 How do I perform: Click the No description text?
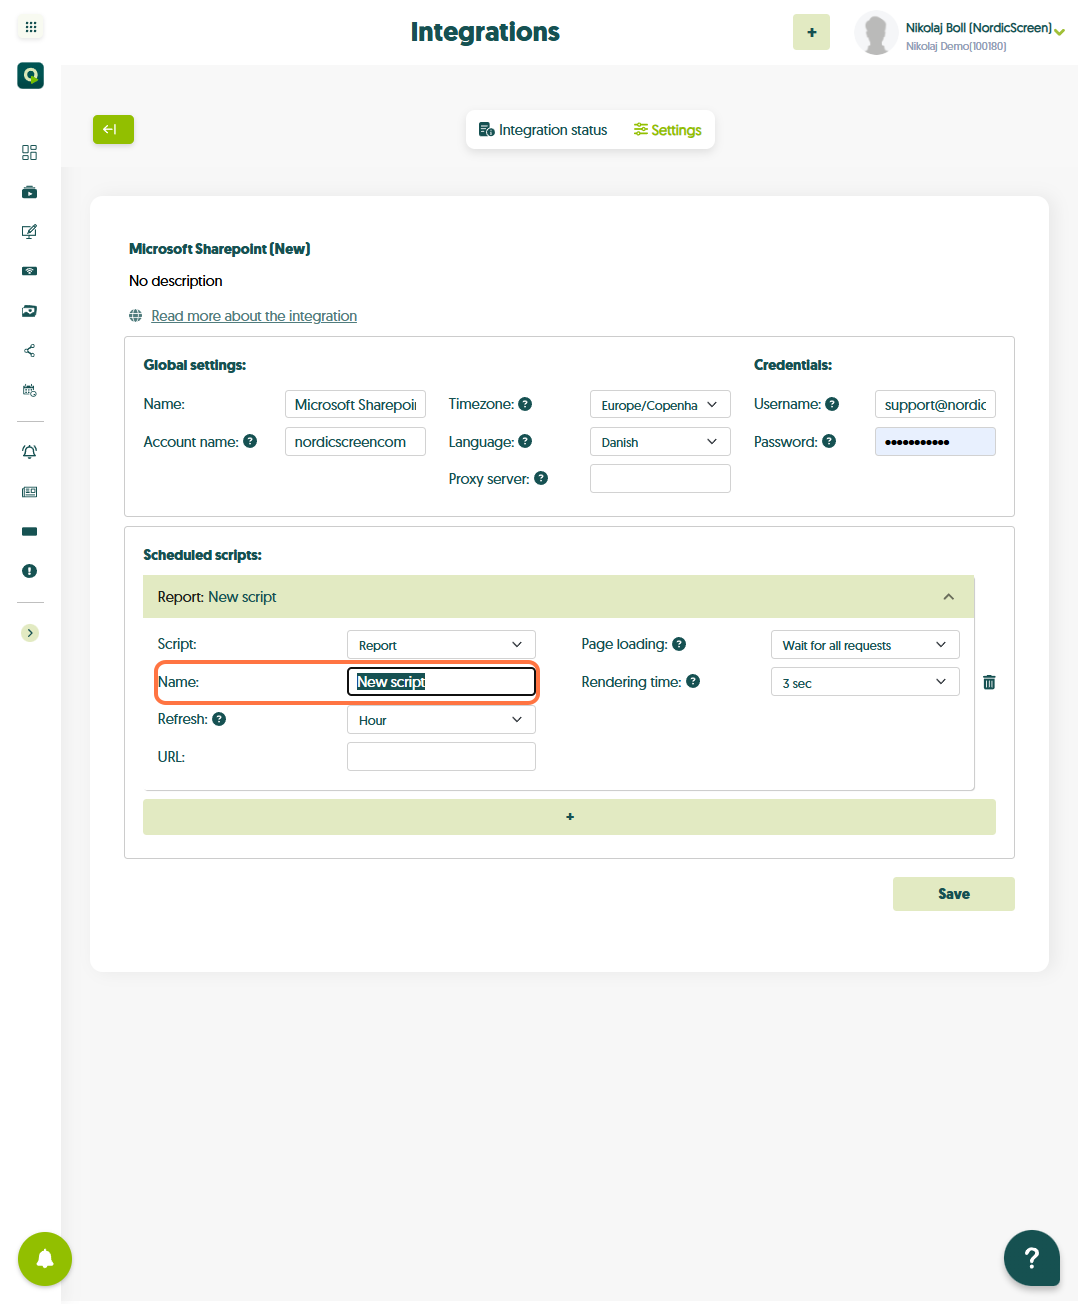[176, 281]
